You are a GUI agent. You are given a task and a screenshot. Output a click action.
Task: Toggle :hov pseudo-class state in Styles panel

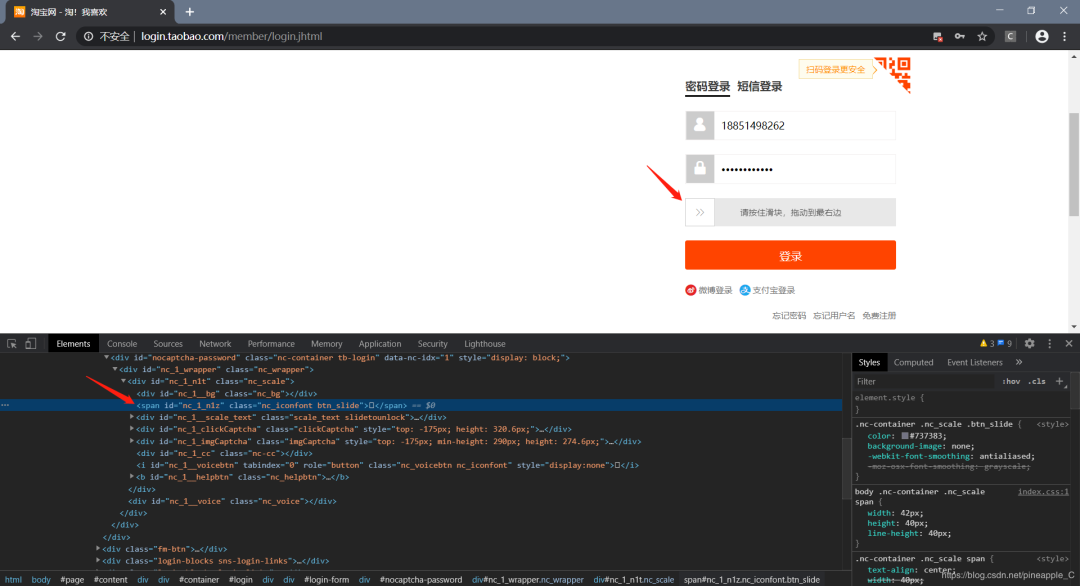pyautogui.click(x=1012, y=381)
